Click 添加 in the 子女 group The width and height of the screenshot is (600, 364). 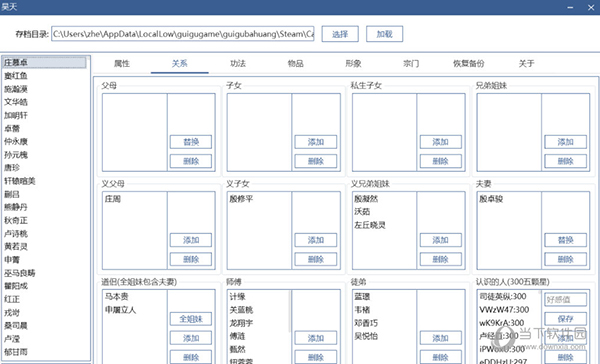pos(316,142)
